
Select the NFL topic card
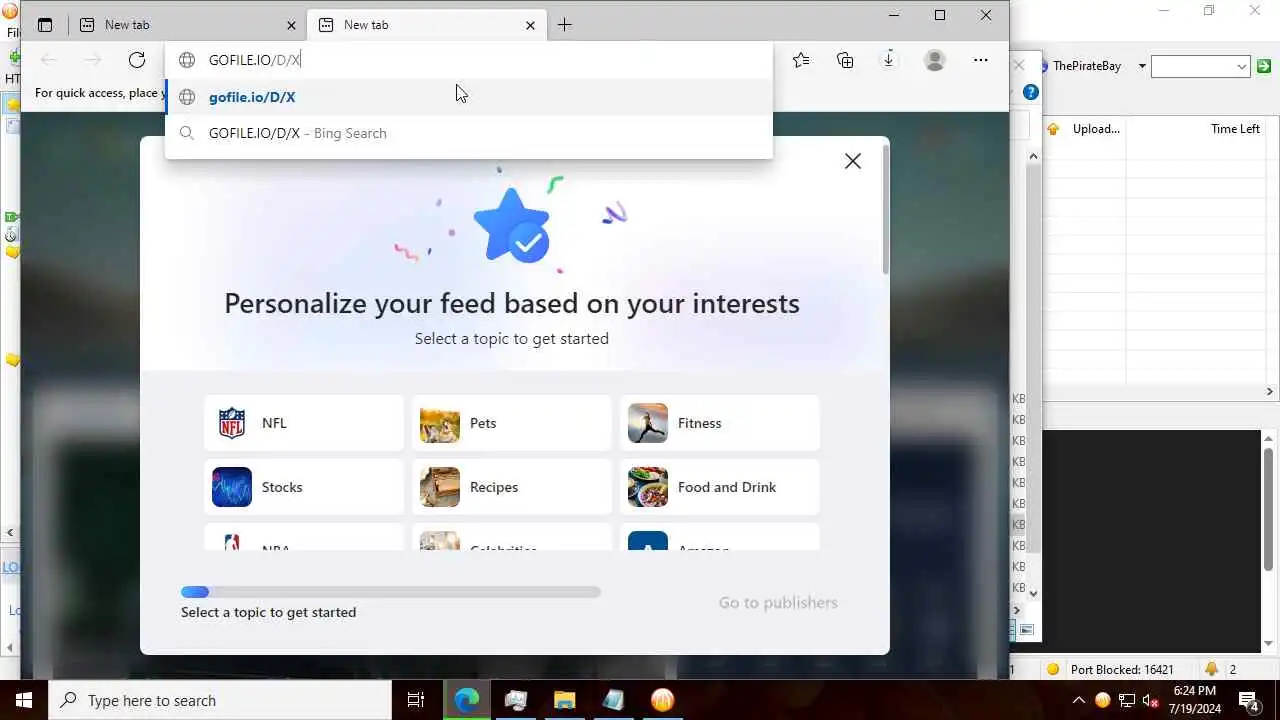[x=304, y=423]
